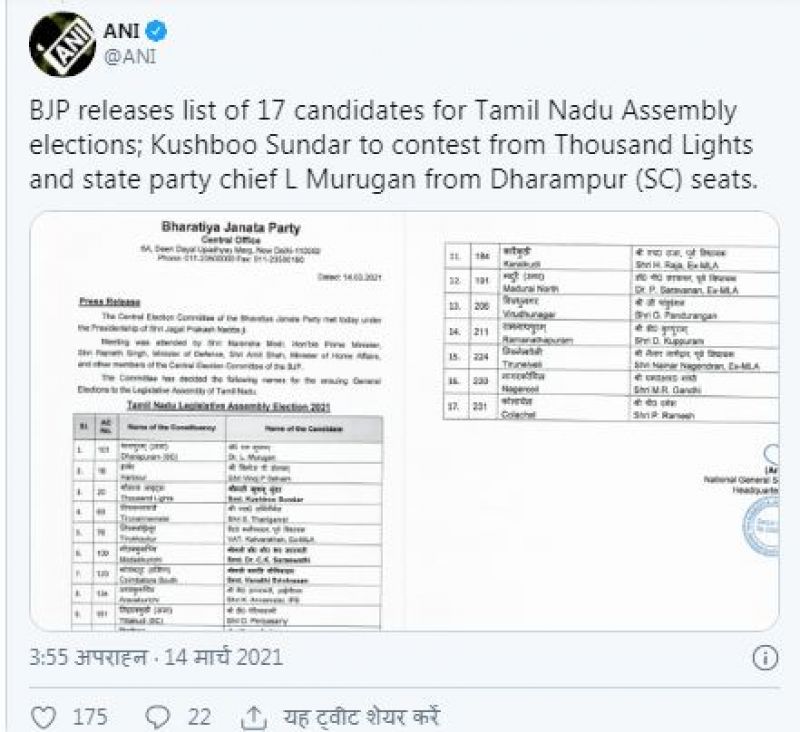
Task: Click the blue verified badge
Action: 162,32
